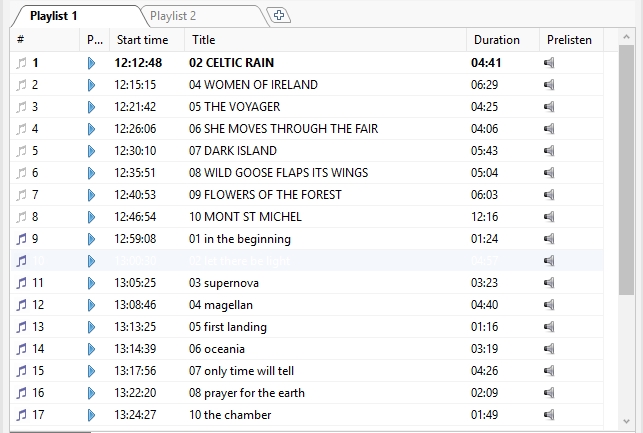Click the prelisten speaker for 06 oceania

pyautogui.click(x=549, y=349)
